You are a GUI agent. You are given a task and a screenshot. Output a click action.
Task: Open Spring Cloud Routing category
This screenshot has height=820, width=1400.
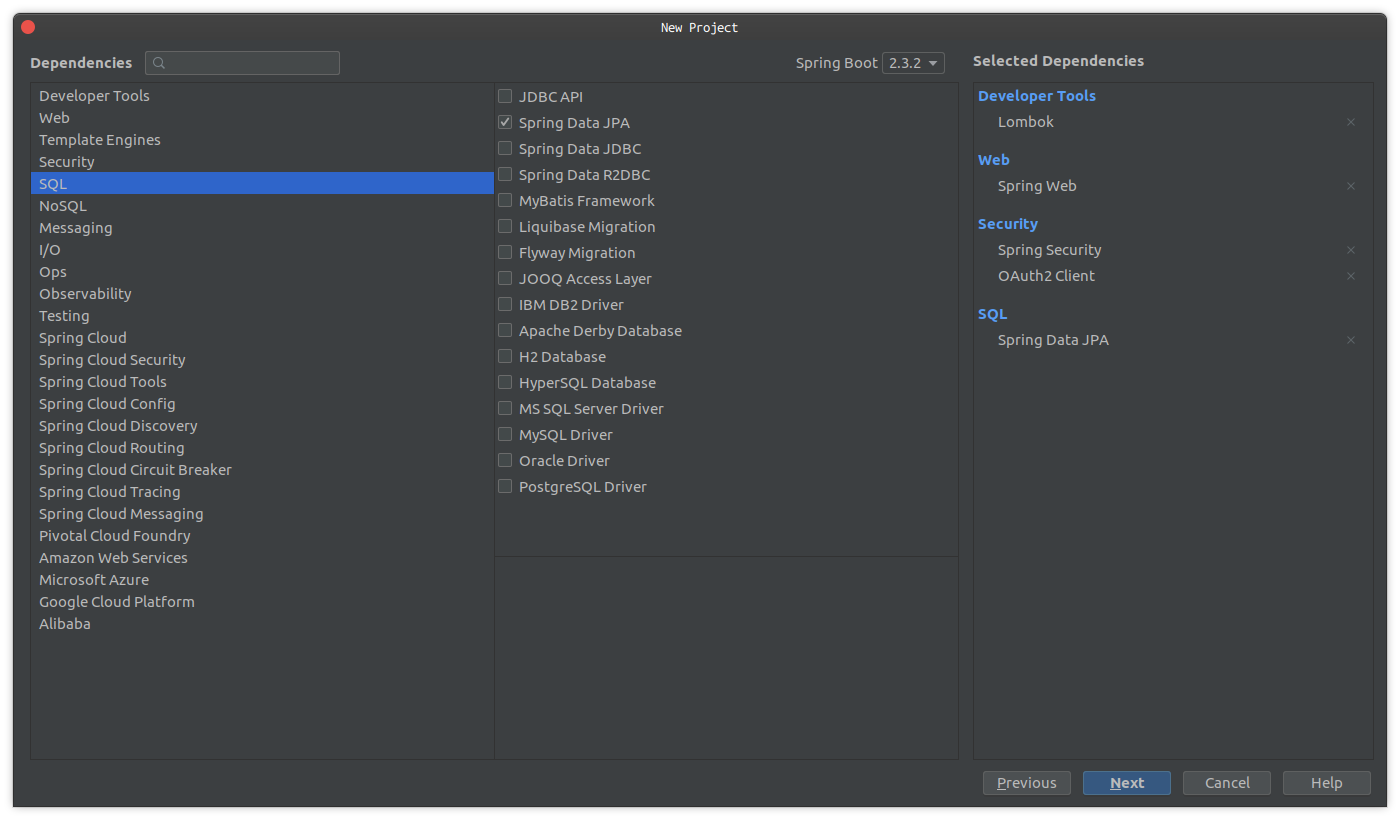pos(262,448)
